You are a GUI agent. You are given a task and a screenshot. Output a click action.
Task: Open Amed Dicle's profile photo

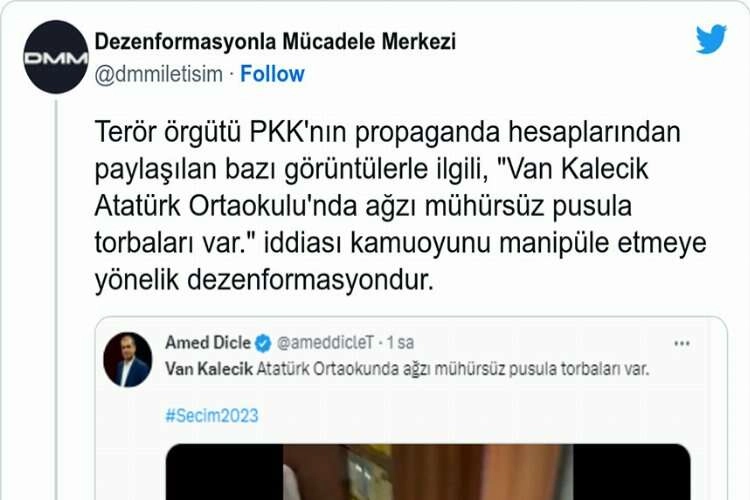pos(128,359)
